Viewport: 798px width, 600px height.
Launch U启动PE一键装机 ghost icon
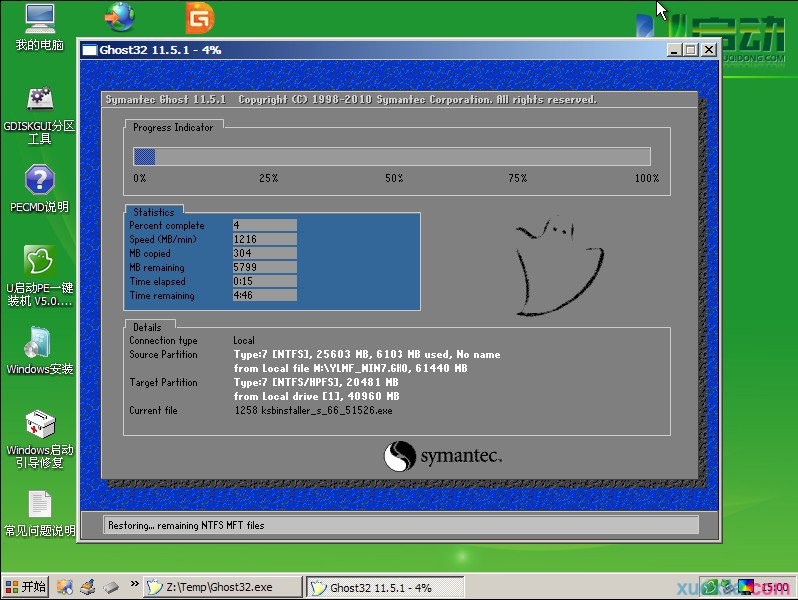40,276
